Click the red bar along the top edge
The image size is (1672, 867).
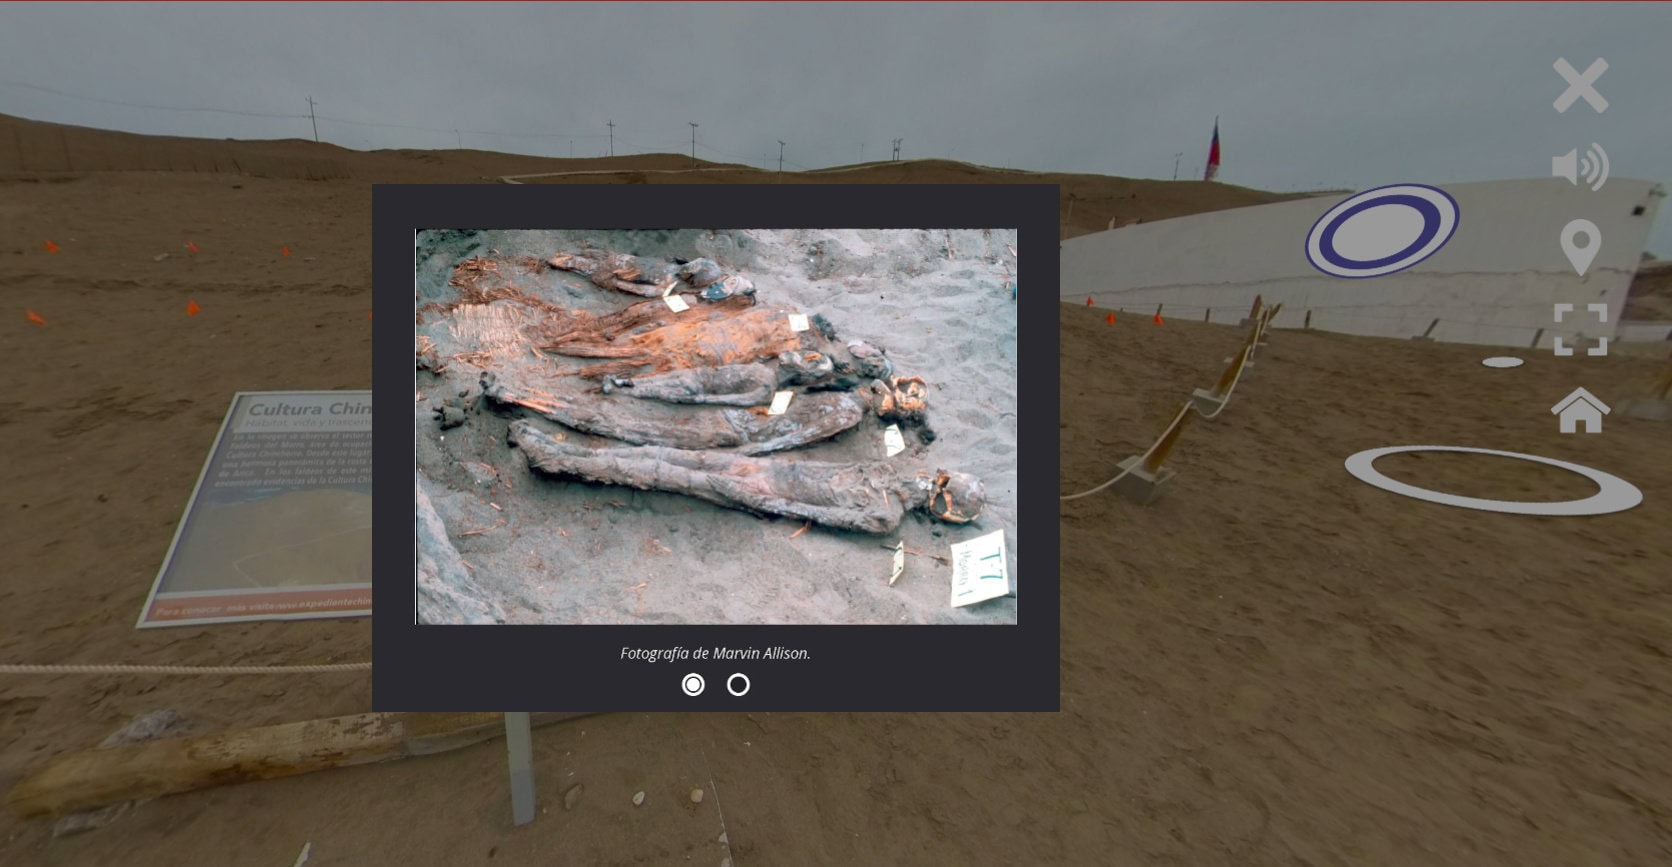coord(836,1)
